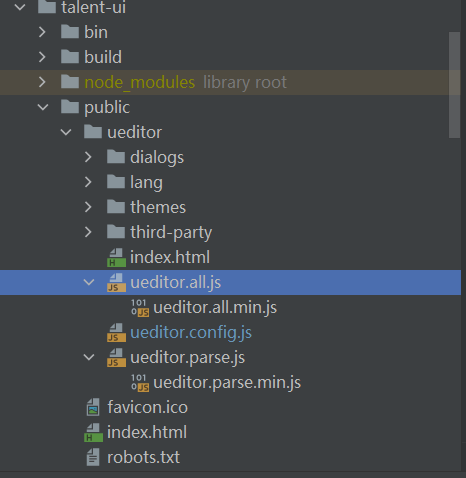Click JS file icon of ueditor.parse.js

116,358
